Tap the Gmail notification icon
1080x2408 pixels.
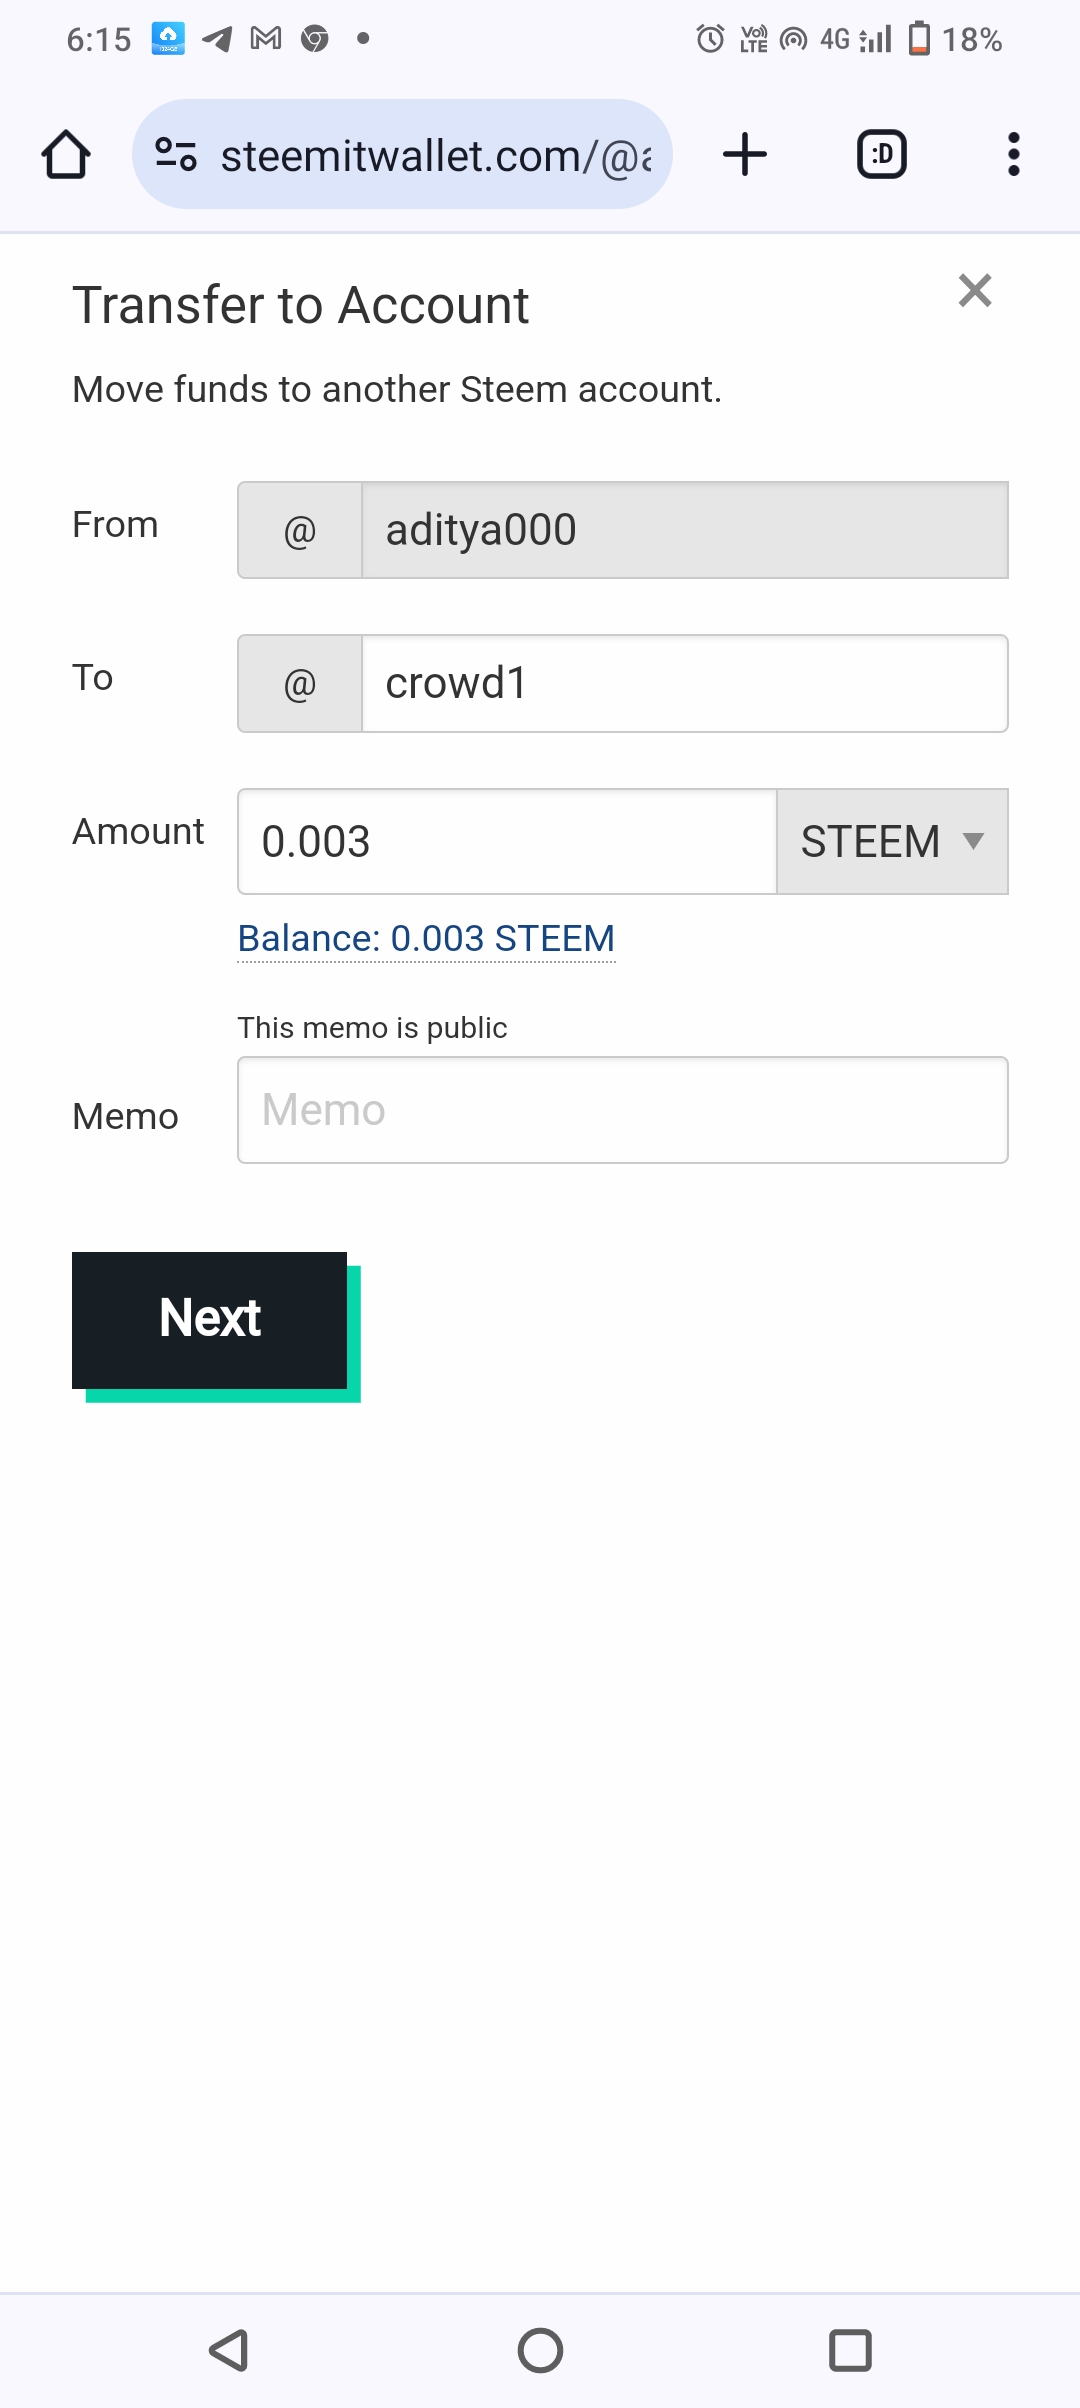(x=266, y=39)
